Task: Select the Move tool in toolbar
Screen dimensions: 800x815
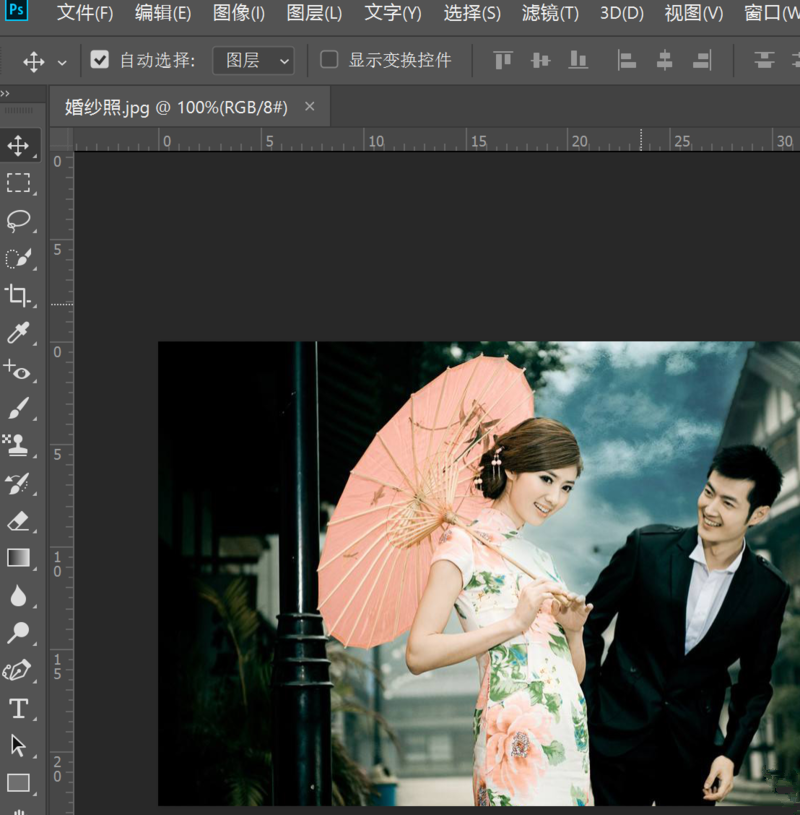Action: [18, 146]
